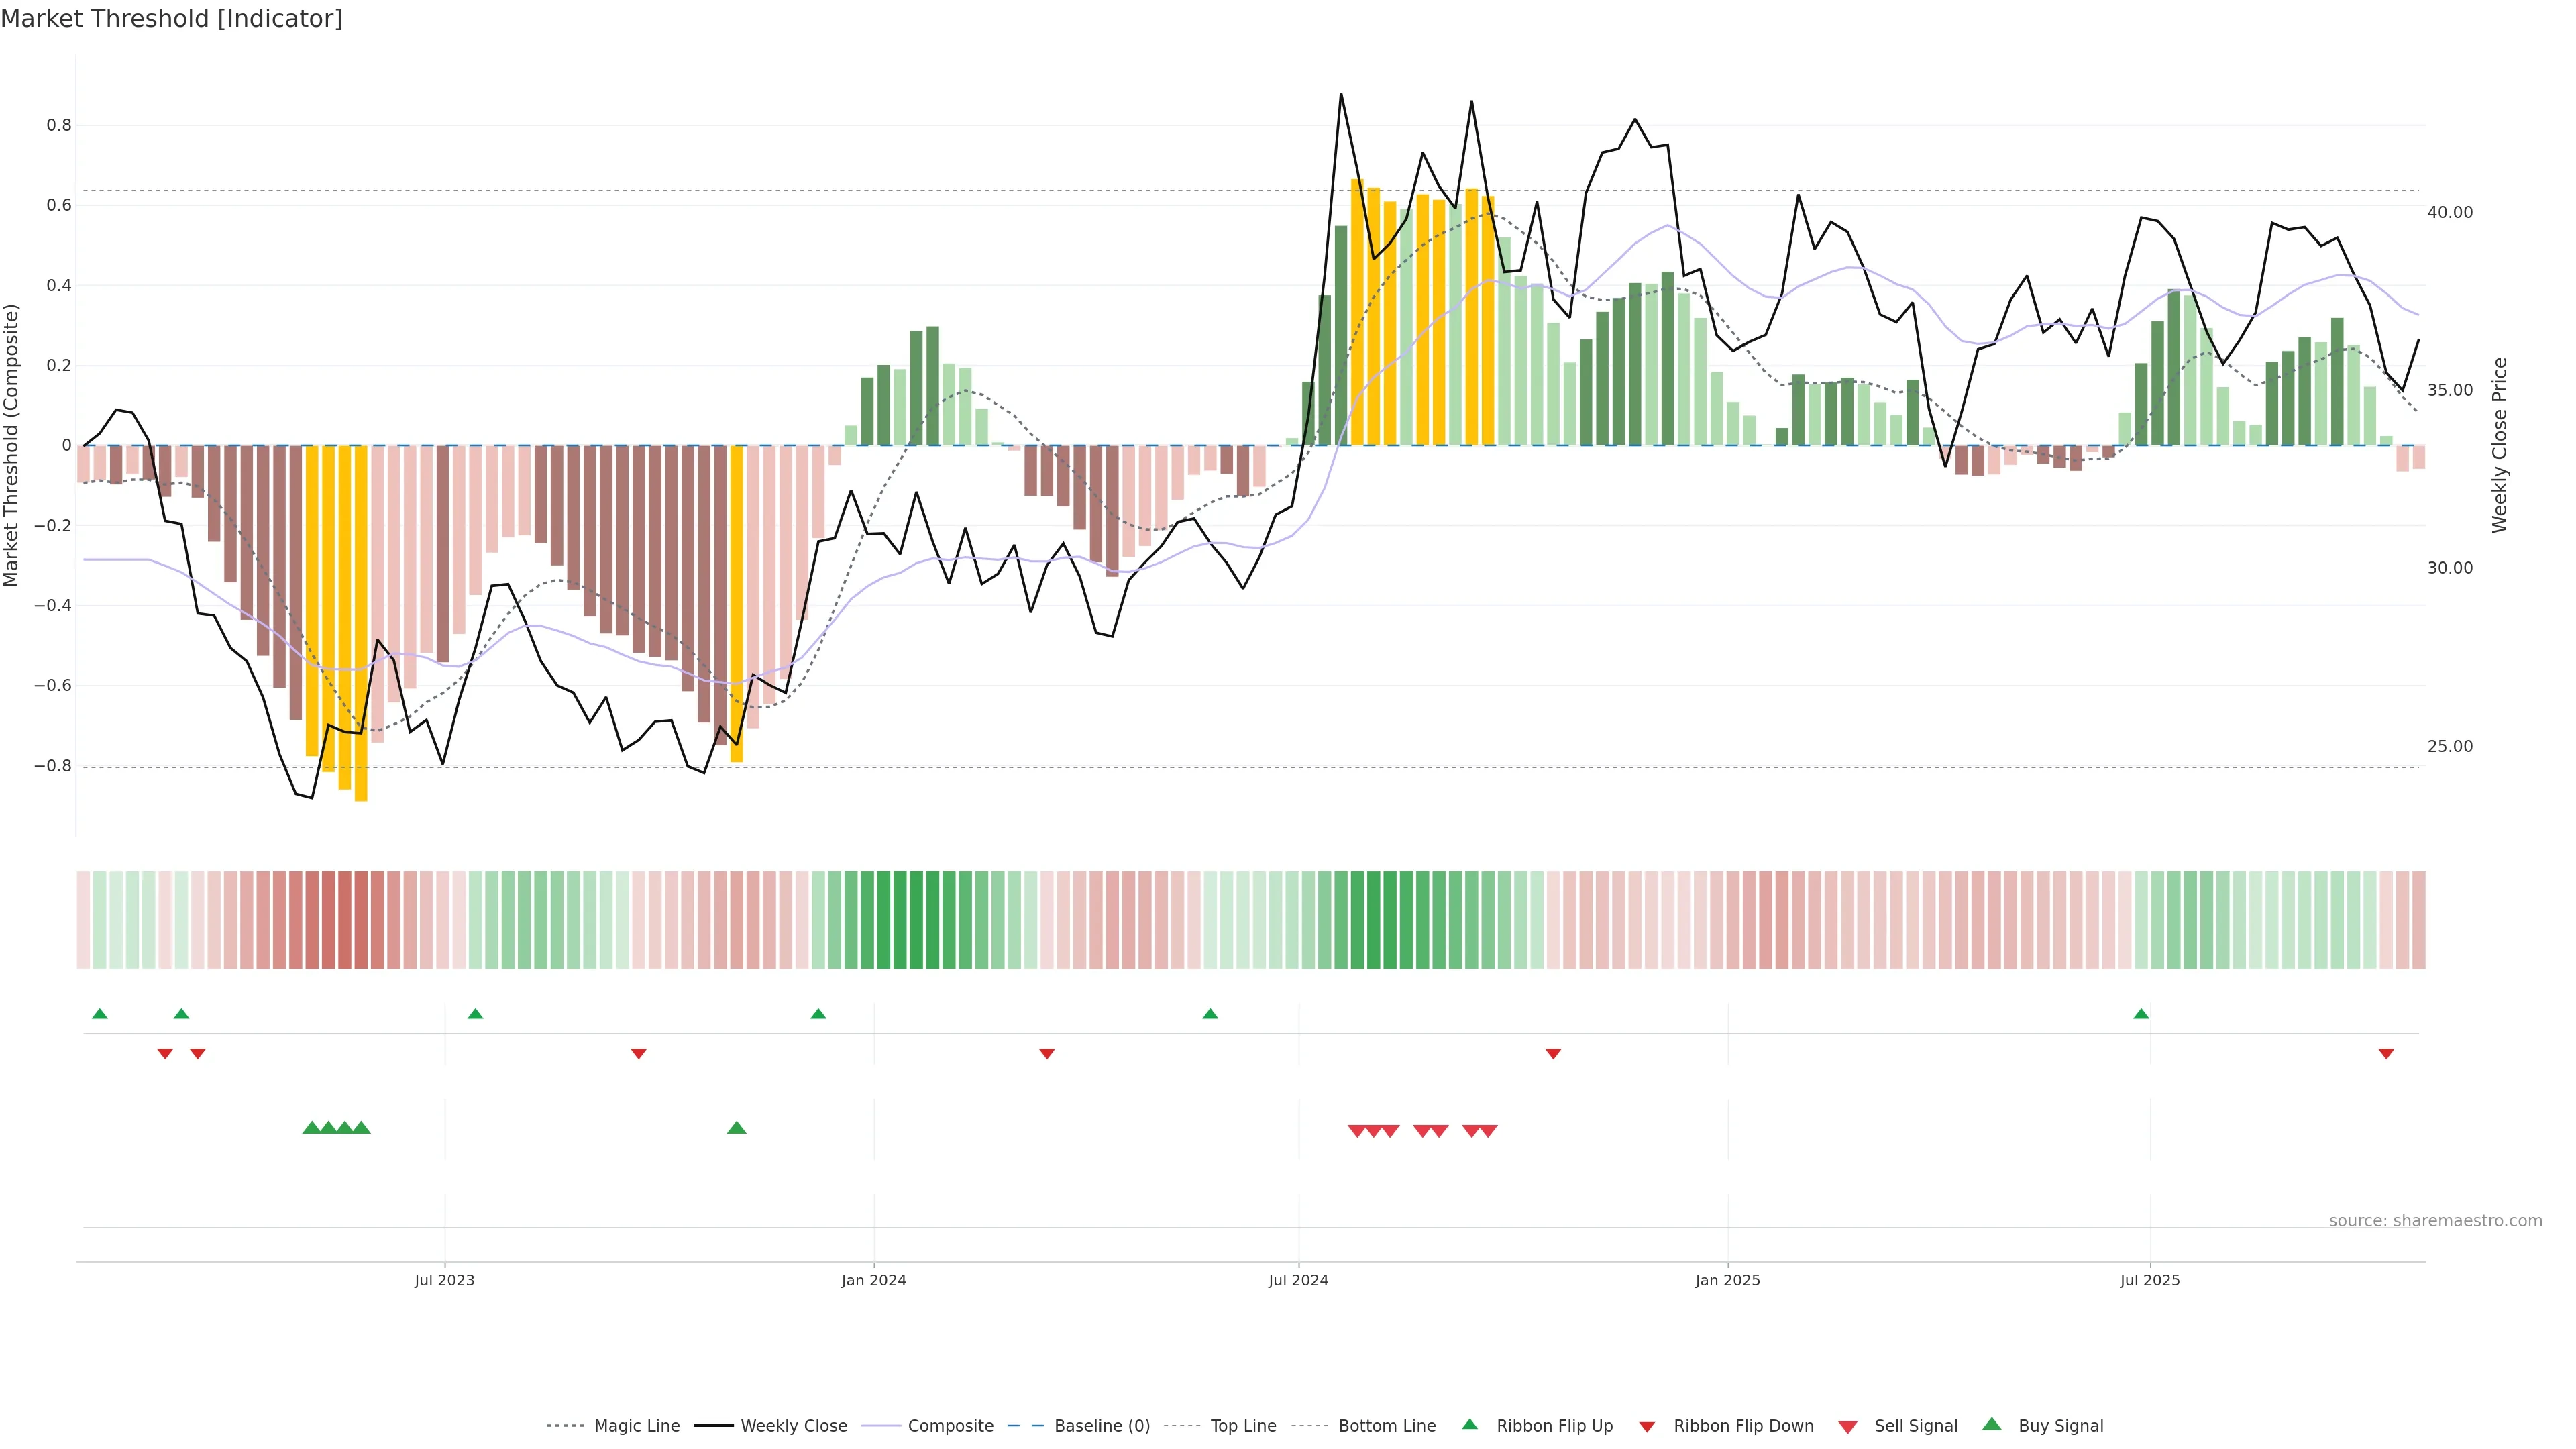Select the lone buy signal marker near November 2023

pos(737,1128)
